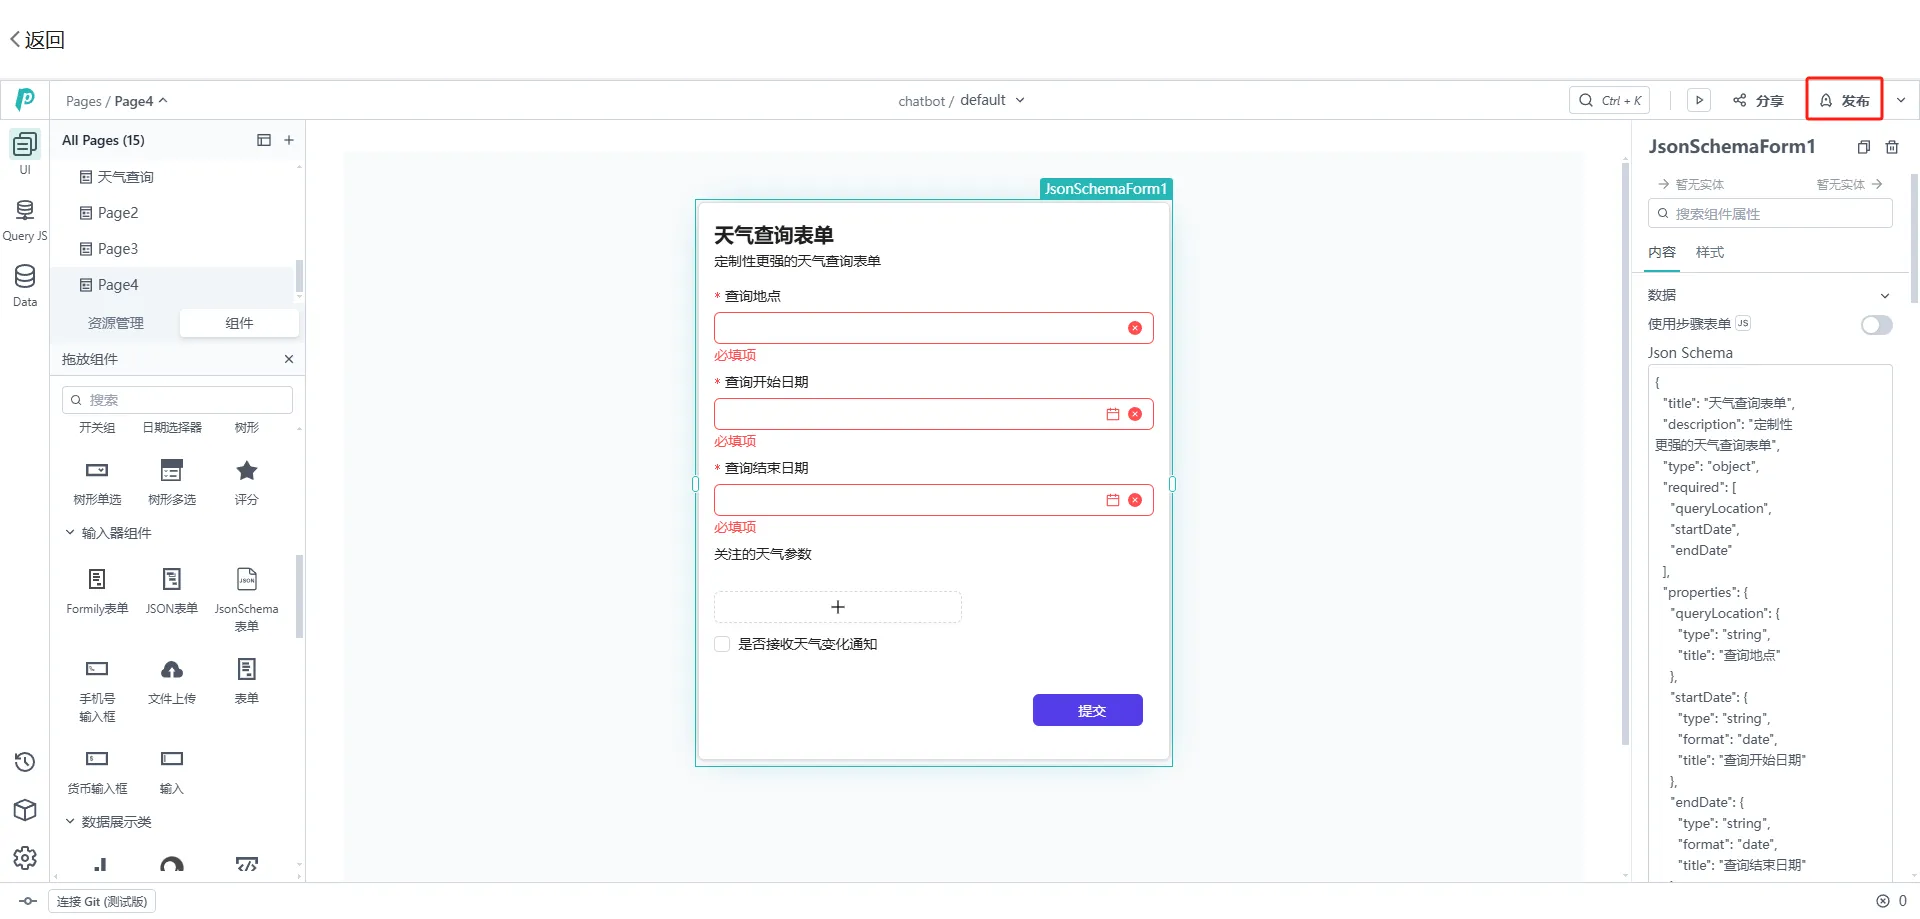Focus the component property search field
The image size is (1920, 919).
[x=1770, y=214]
